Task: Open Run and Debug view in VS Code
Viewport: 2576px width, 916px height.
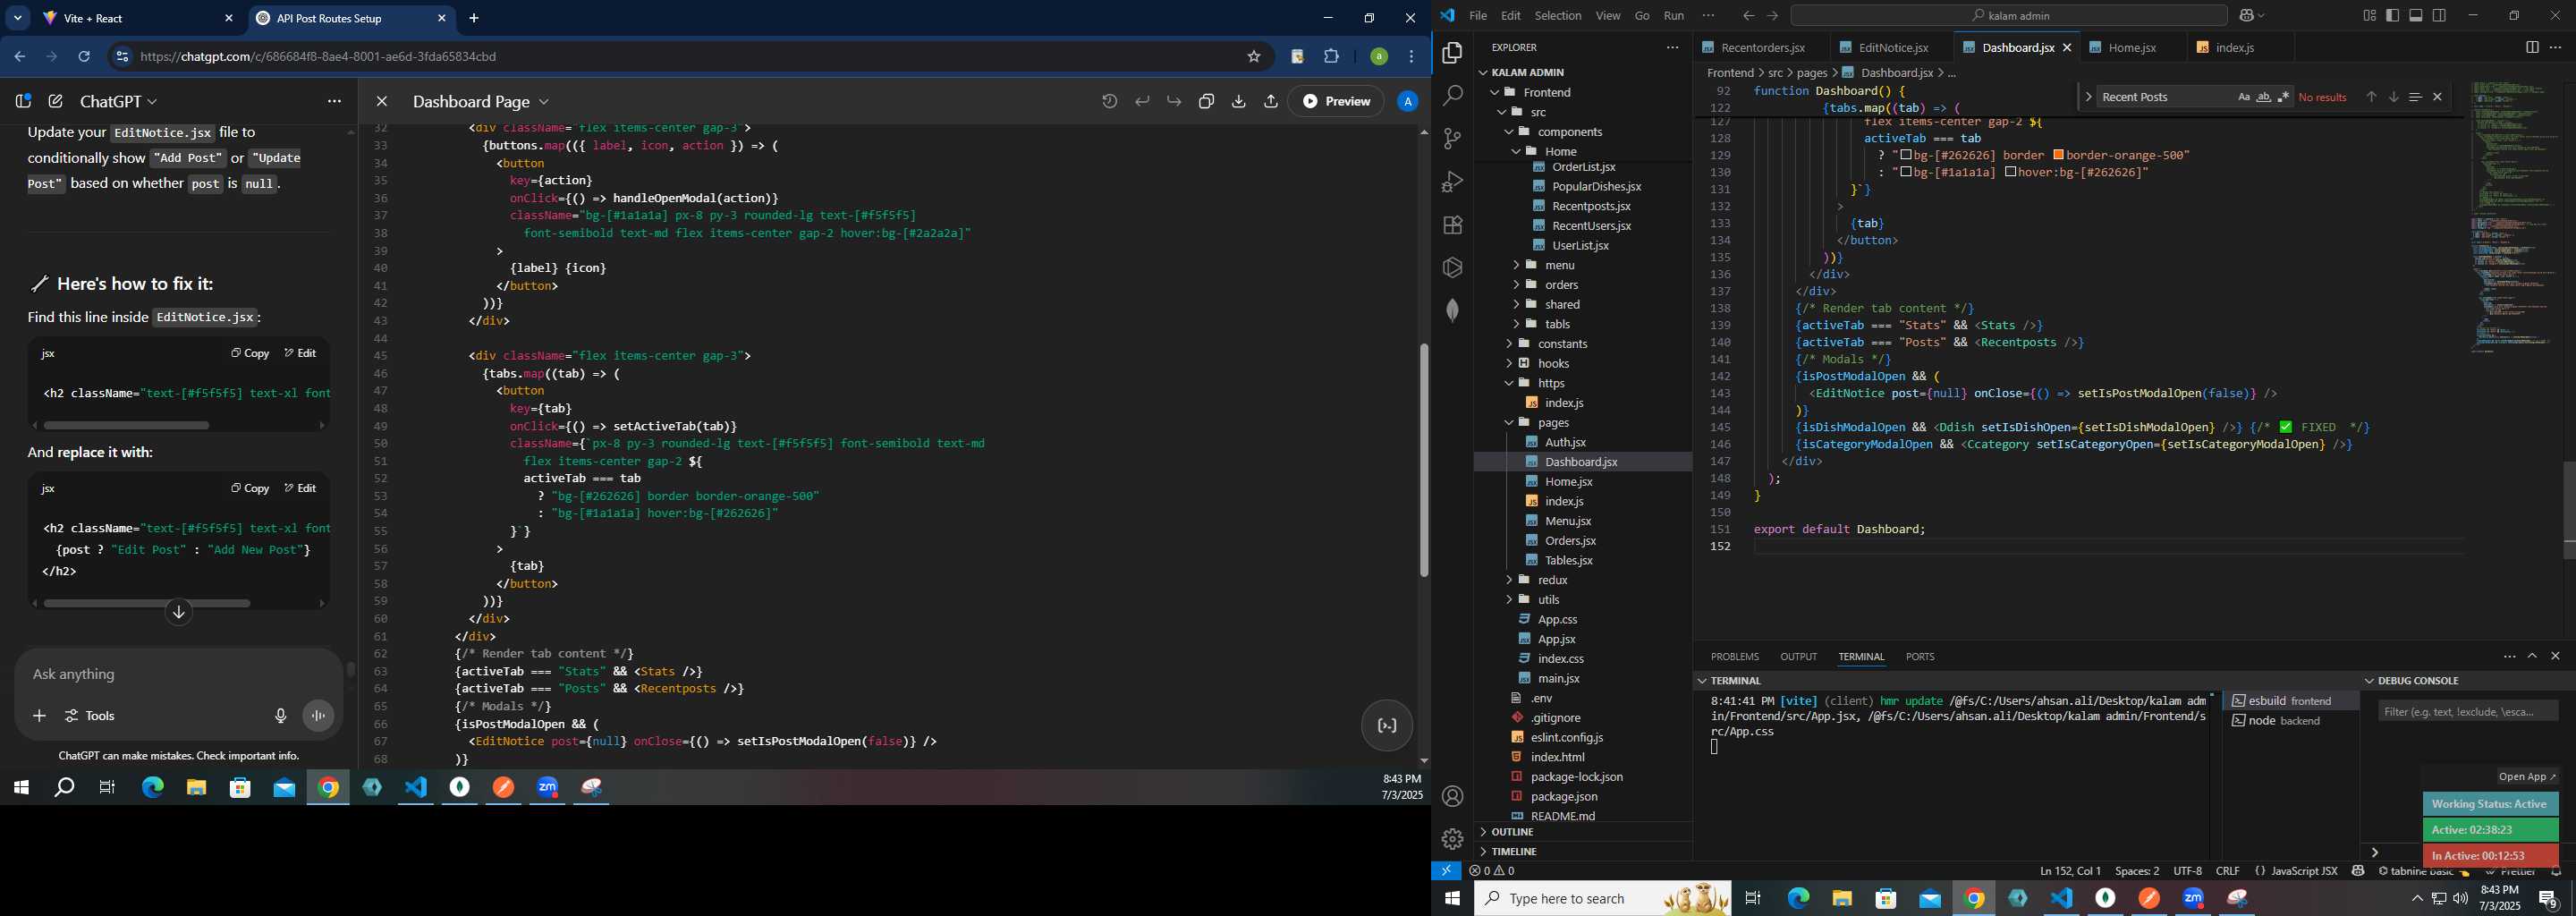Action: 1452,182
